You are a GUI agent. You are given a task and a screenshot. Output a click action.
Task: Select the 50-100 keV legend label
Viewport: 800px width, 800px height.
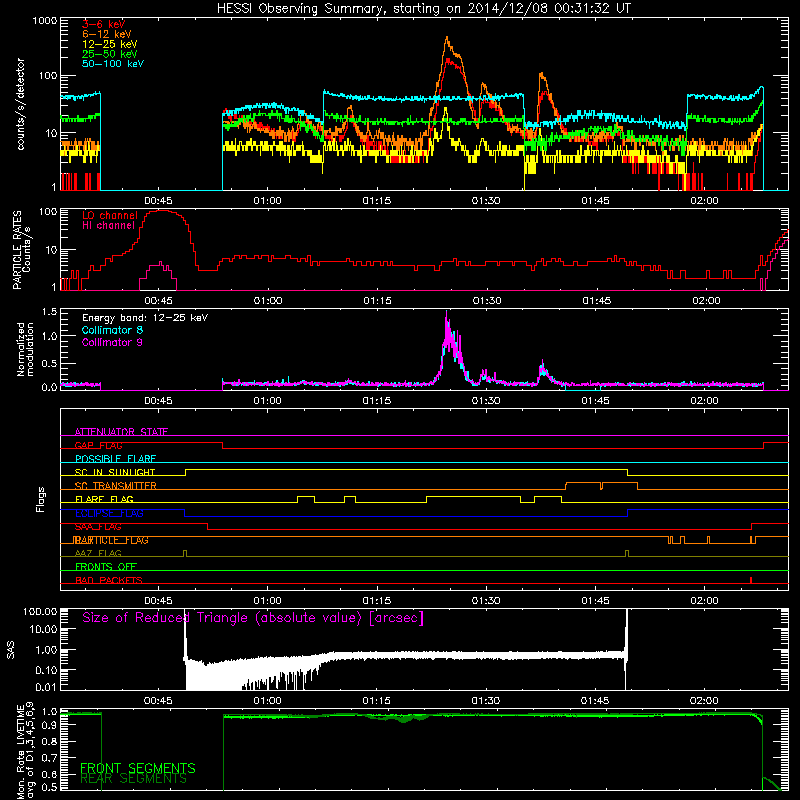point(113,64)
